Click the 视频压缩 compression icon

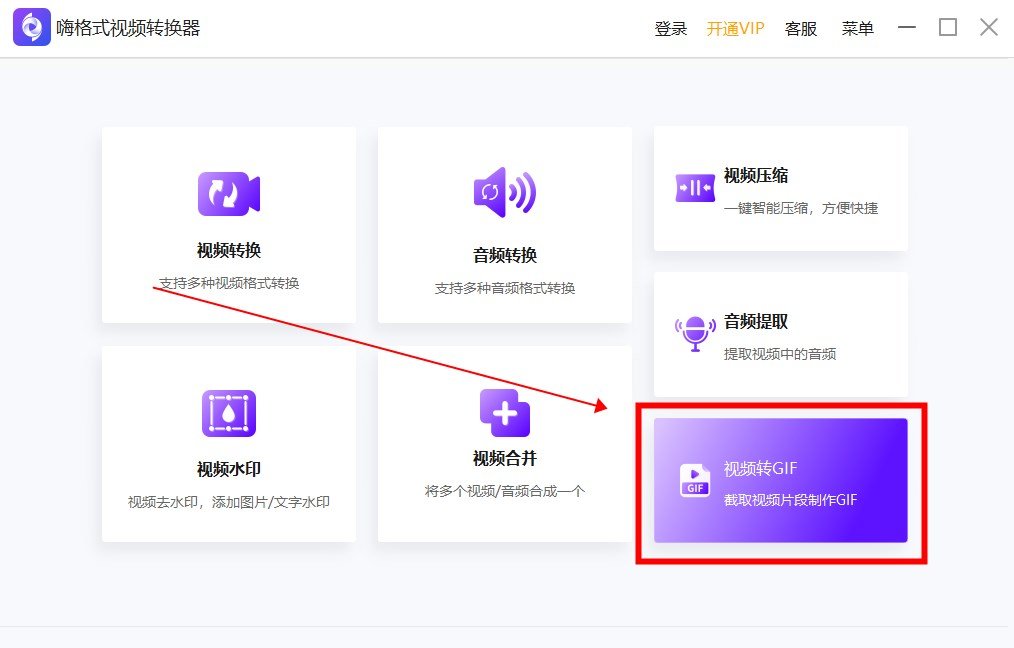click(x=694, y=186)
